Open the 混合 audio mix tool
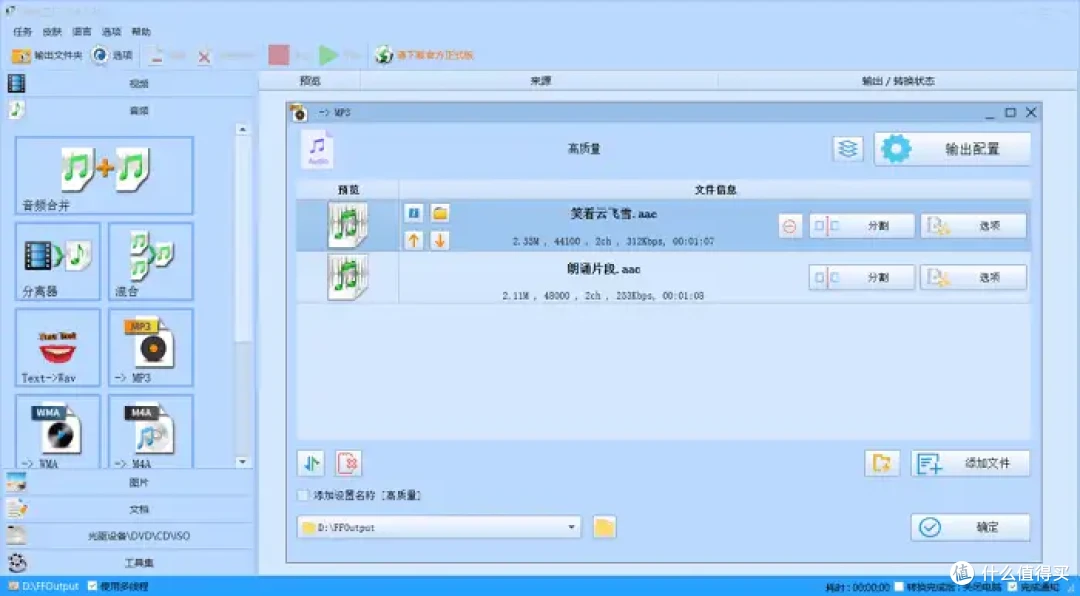Screen dimensions: 1080x596 point(151,261)
